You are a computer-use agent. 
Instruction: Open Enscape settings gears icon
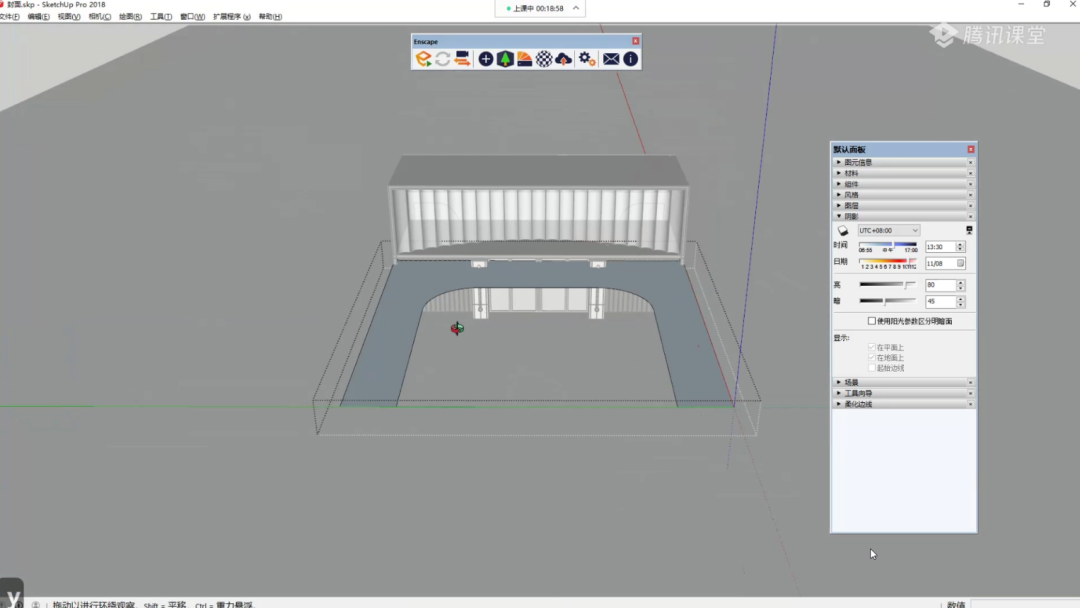coord(587,59)
